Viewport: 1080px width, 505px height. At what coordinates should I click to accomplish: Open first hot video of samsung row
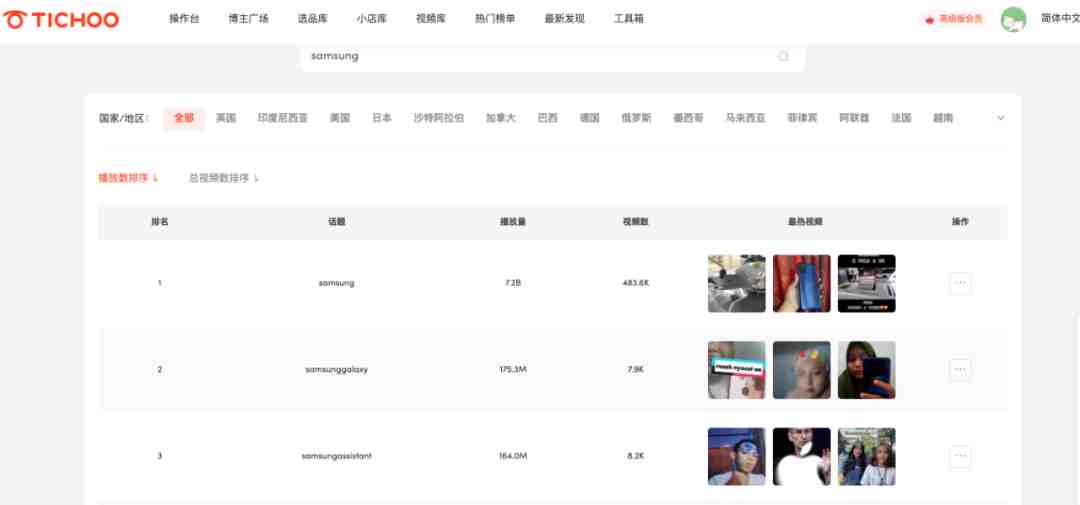(x=736, y=283)
